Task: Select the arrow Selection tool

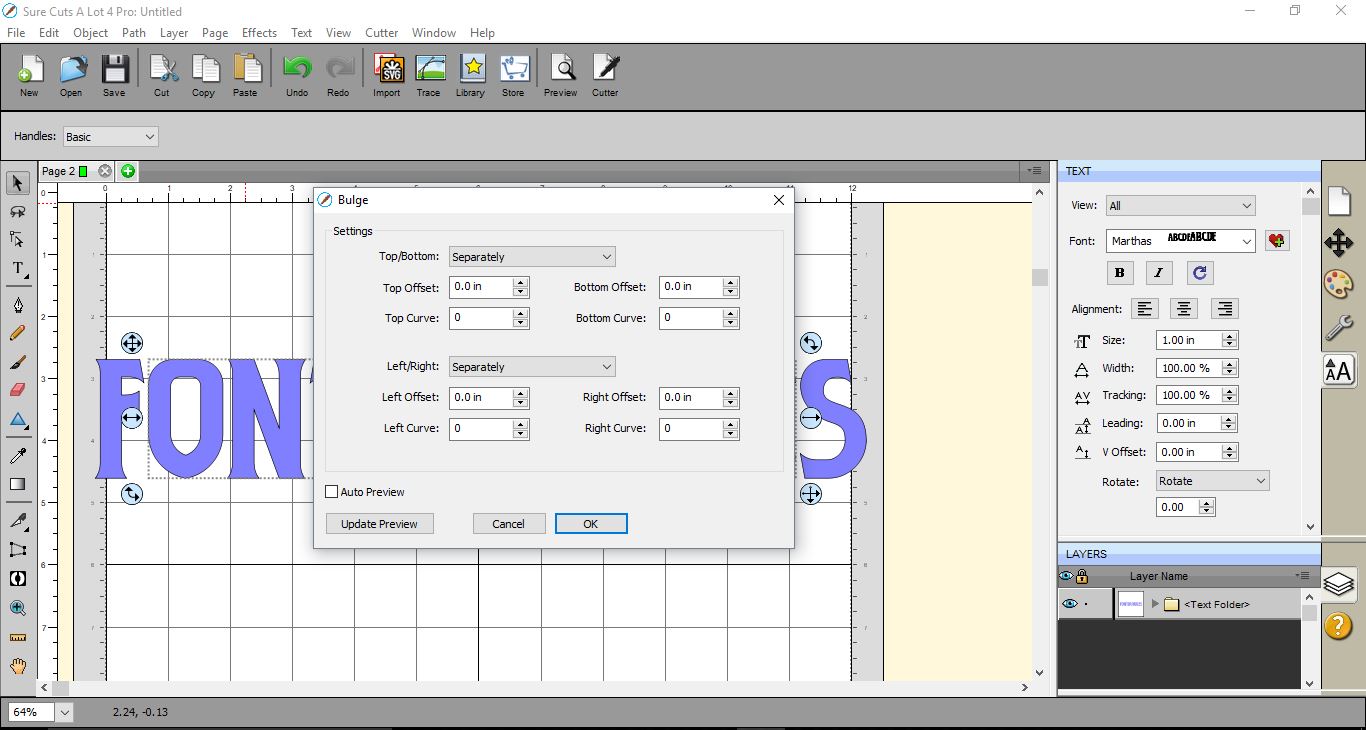Action: (17, 183)
